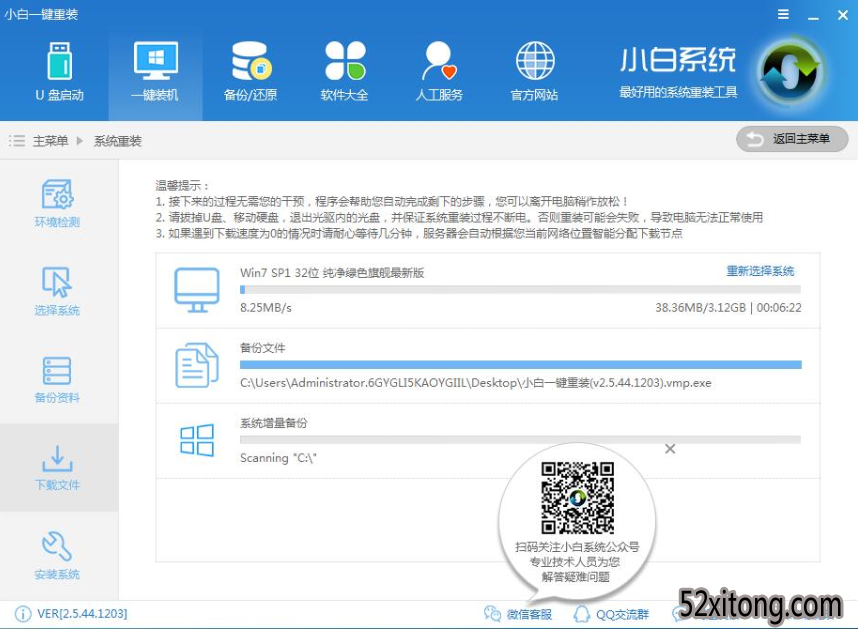Select the 选择系统 sidebar step
Image resolution: width=858 pixels, height=637 pixels.
(57, 291)
